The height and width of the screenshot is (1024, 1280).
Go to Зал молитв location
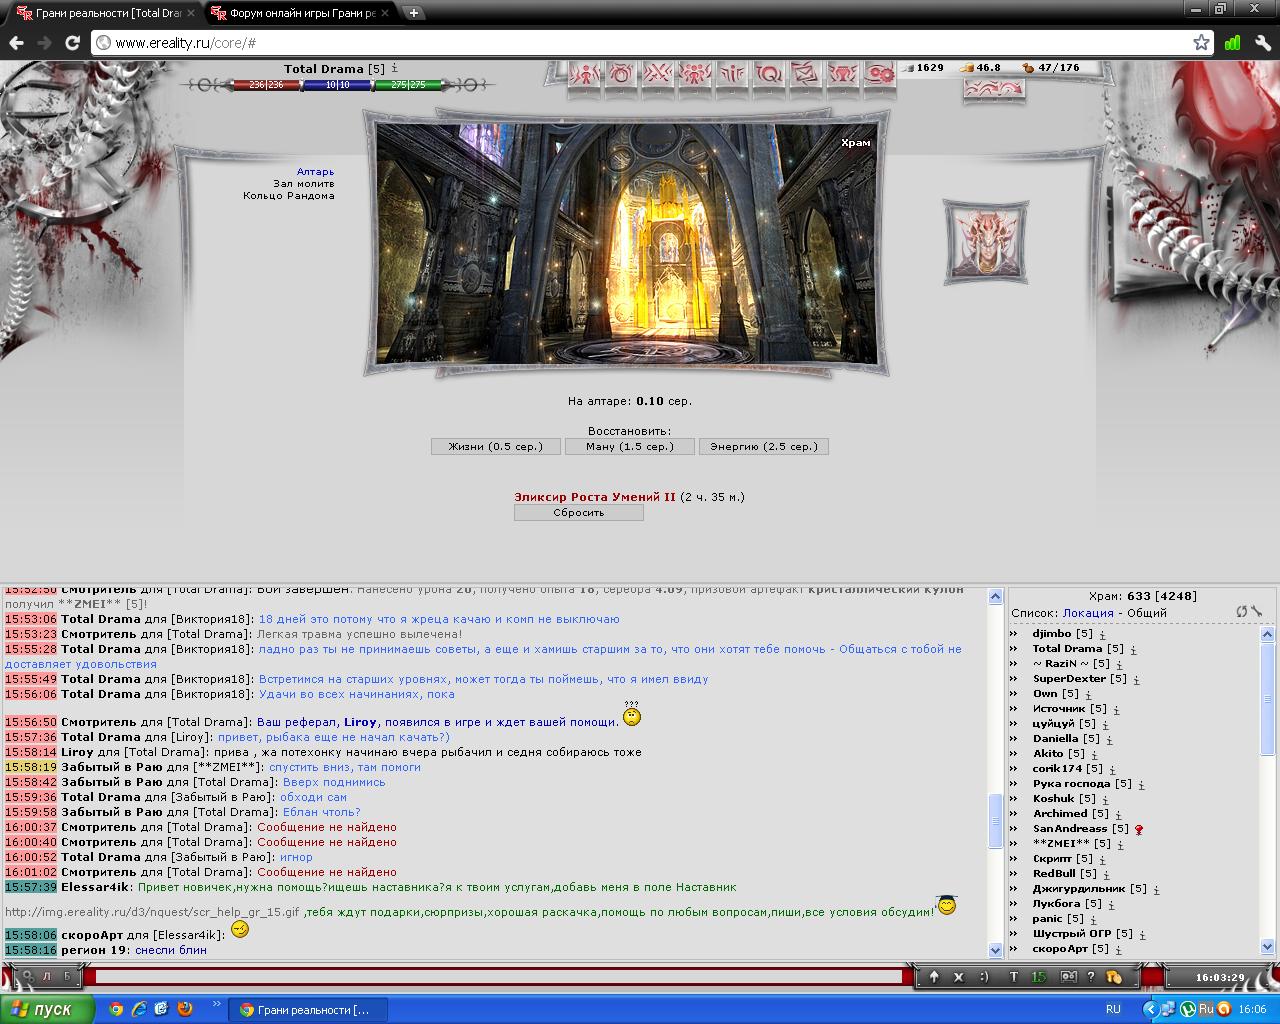coord(304,184)
